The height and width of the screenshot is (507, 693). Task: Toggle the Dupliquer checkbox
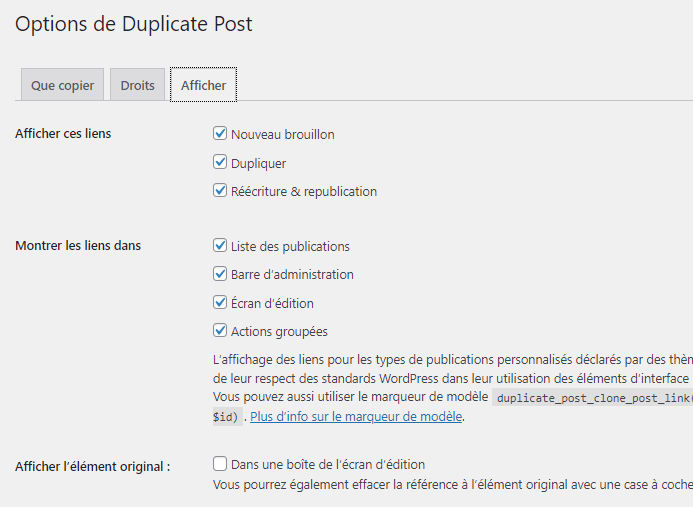(220, 162)
